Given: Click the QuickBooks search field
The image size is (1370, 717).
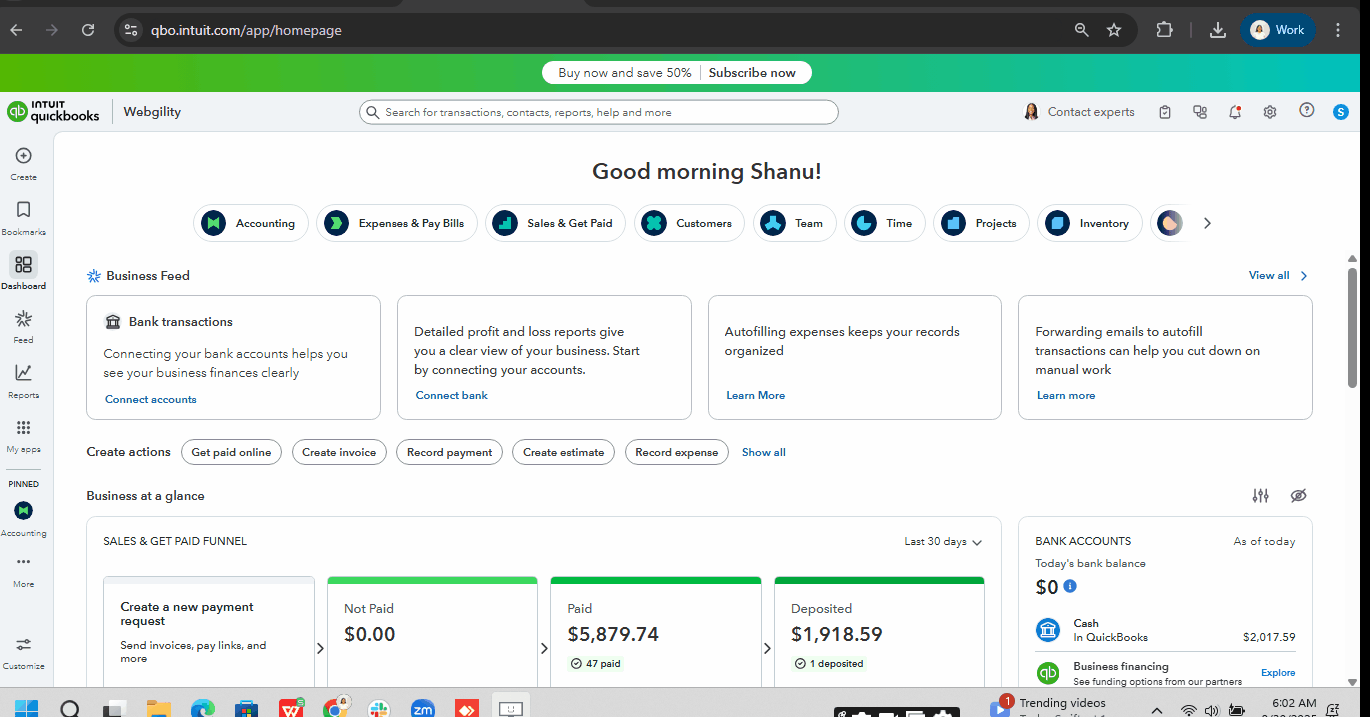Looking at the screenshot, I should click(x=598, y=113).
